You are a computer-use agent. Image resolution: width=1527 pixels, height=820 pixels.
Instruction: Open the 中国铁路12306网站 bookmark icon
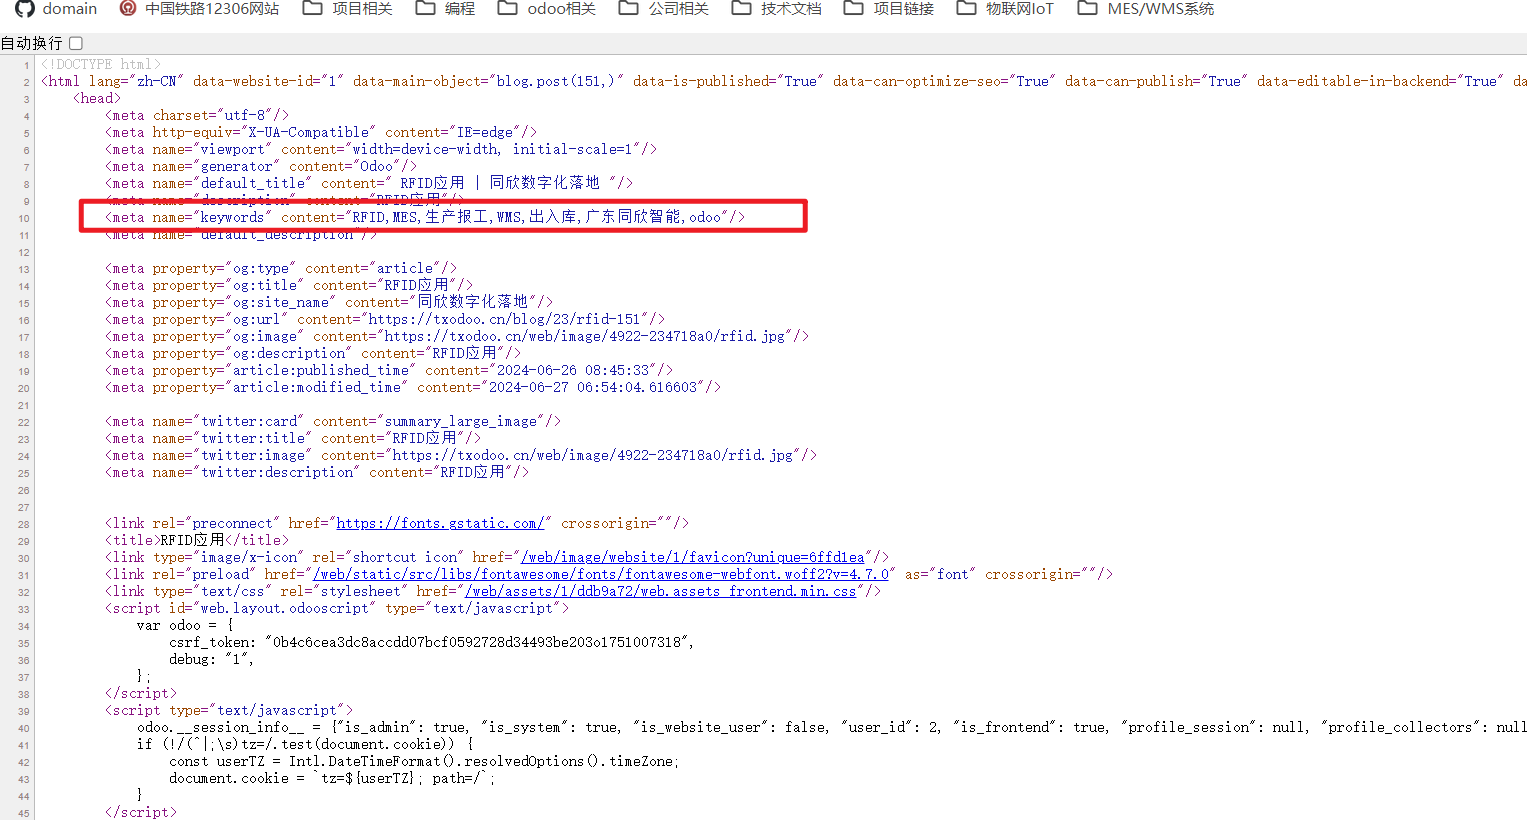pyautogui.click(x=127, y=8)
